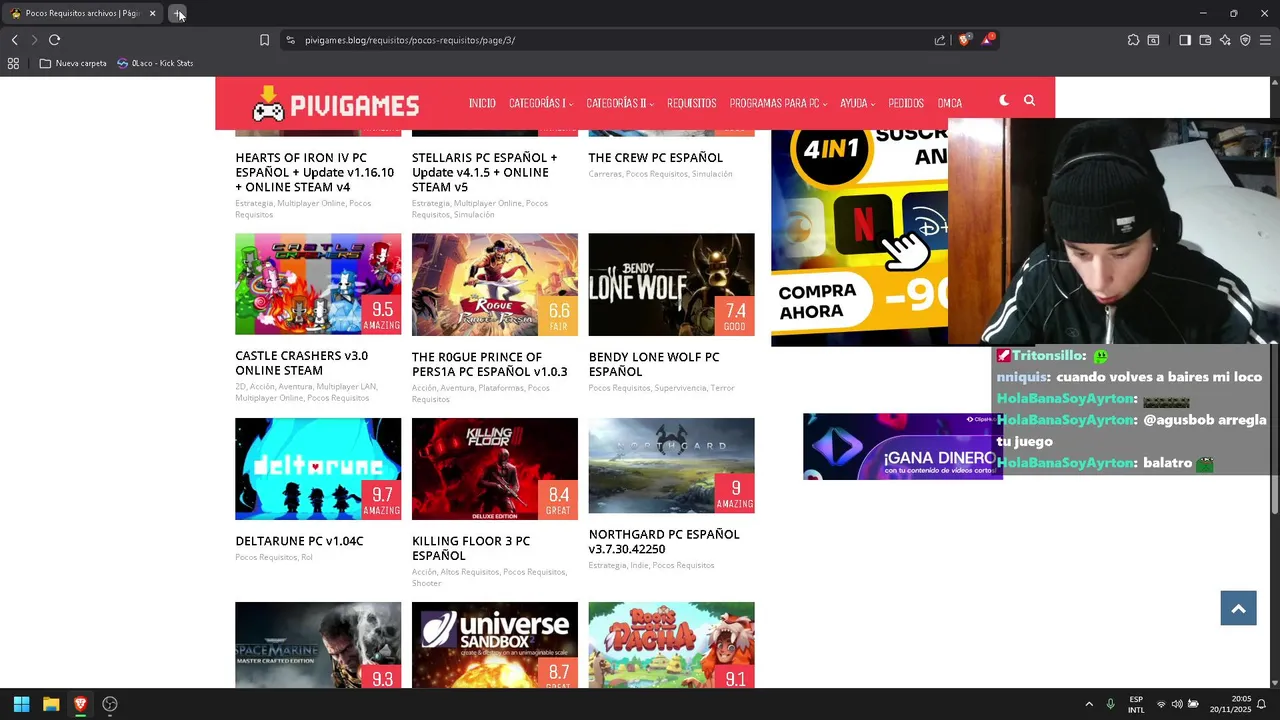Click Space Marine thumbnail image
The height and width of the screenshot is (720, 1280).
tap(318, 644)
